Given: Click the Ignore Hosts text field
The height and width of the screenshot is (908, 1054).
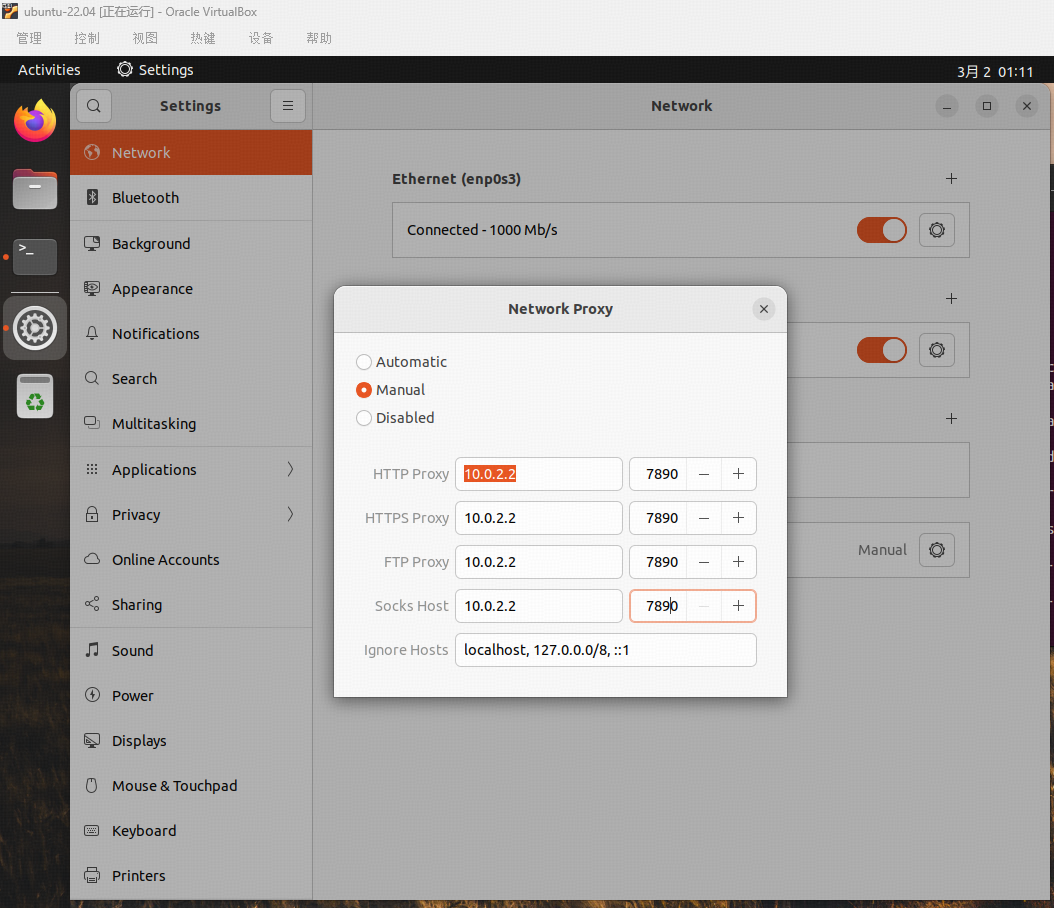Looking at the screenshot, I should (605, 650).
